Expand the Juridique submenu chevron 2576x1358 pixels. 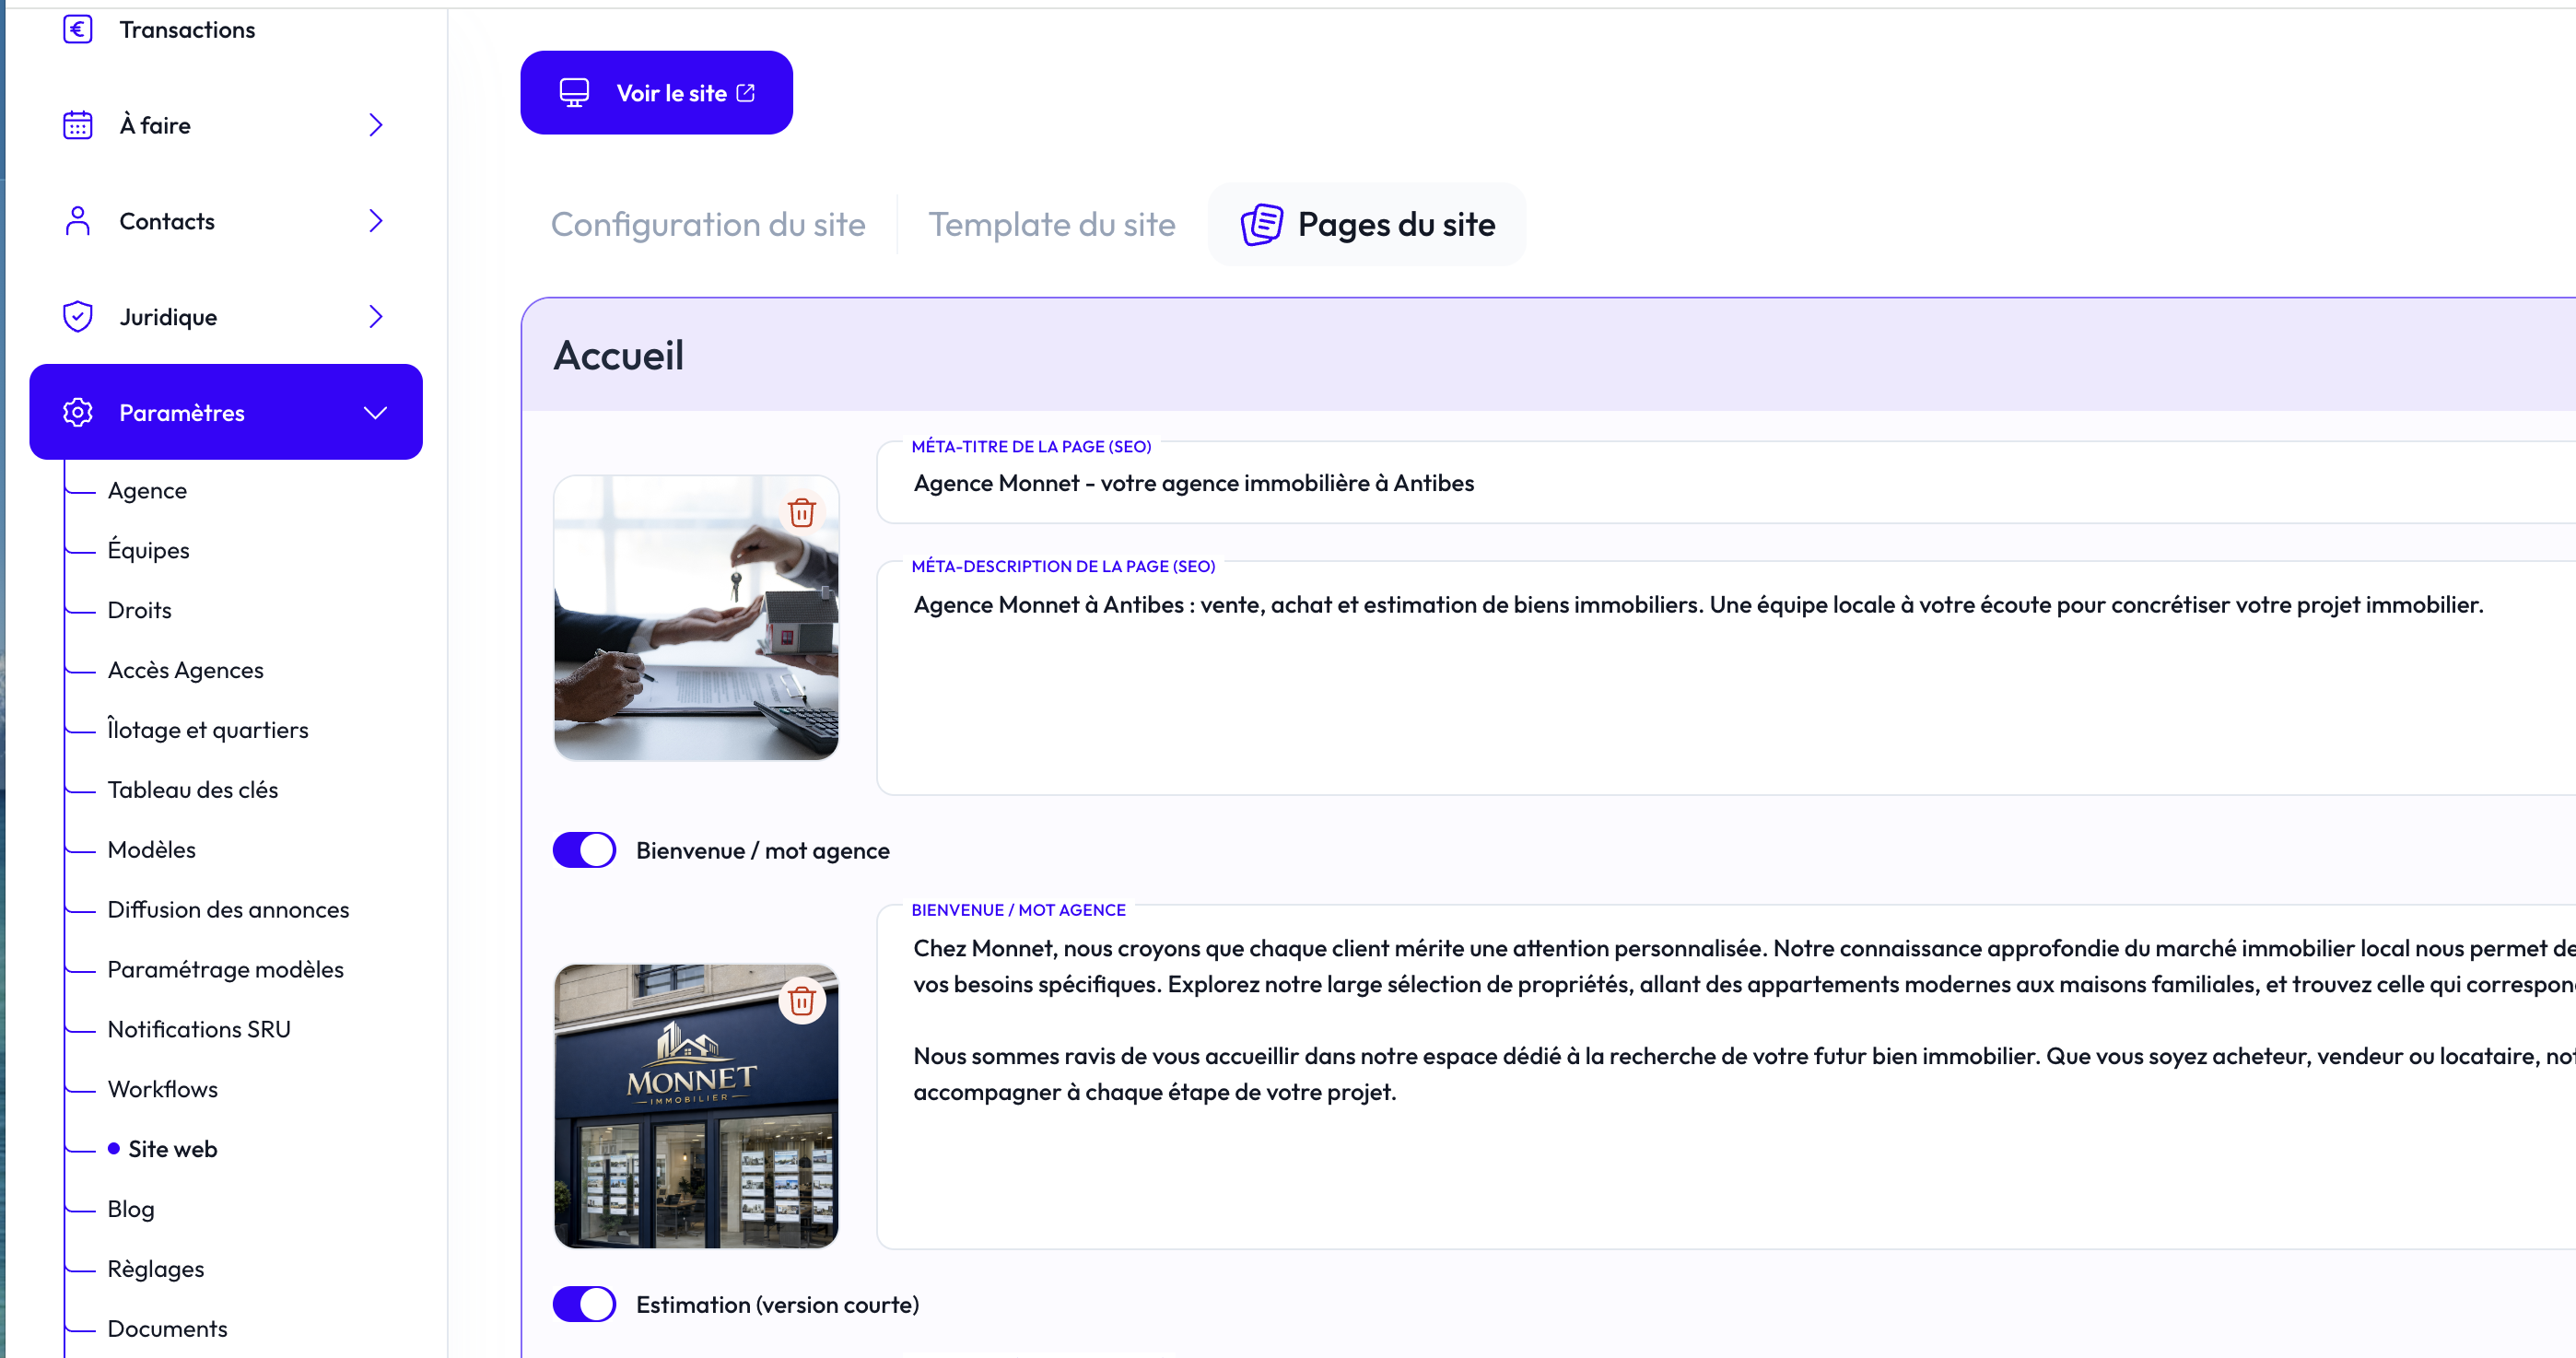376,317
